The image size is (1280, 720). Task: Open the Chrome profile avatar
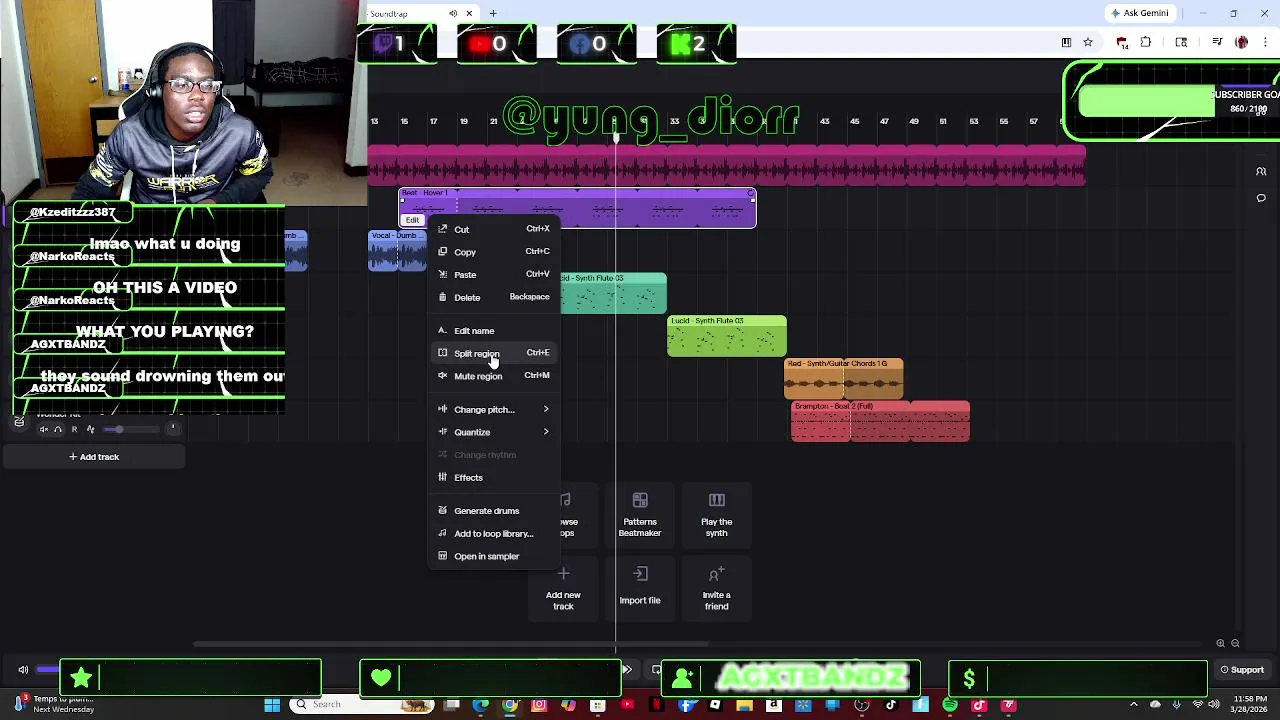click(1242, 42)
